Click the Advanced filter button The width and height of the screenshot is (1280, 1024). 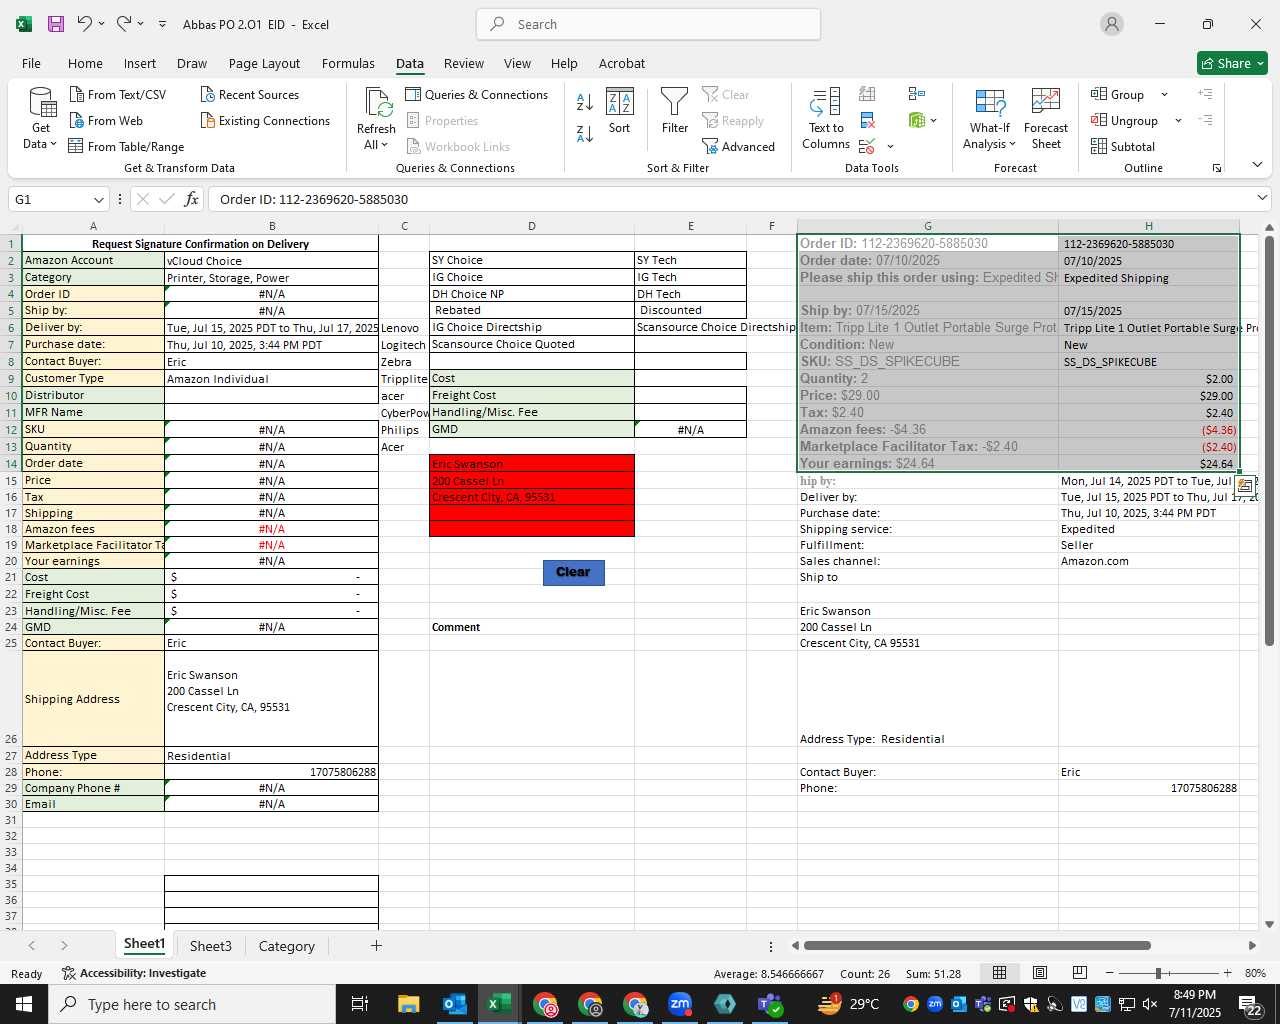[739, 146]
